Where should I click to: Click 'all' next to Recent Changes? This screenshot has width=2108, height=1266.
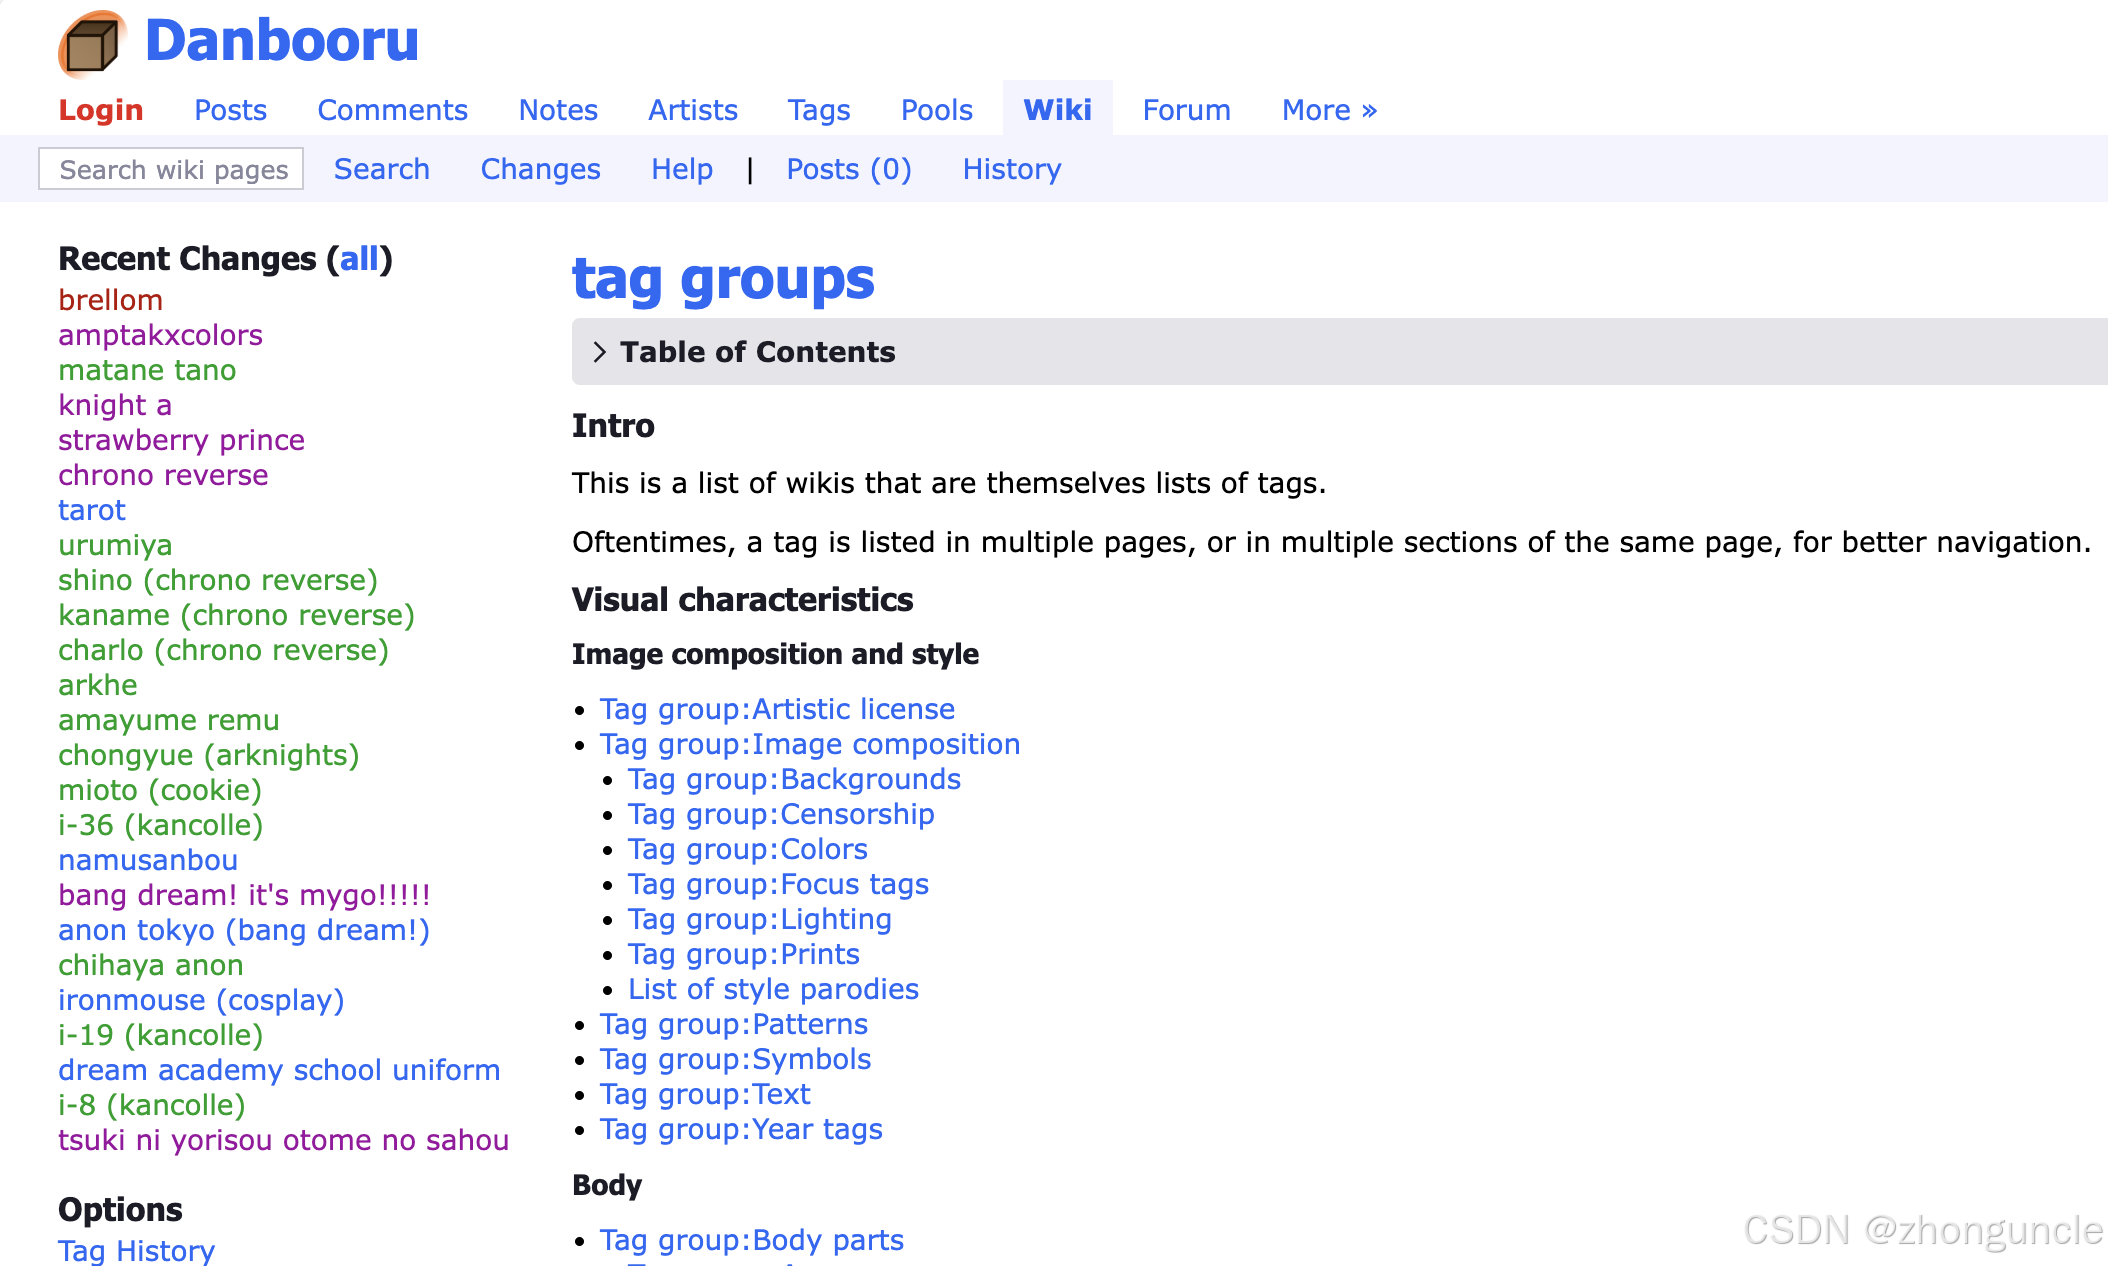click(360, 258)
